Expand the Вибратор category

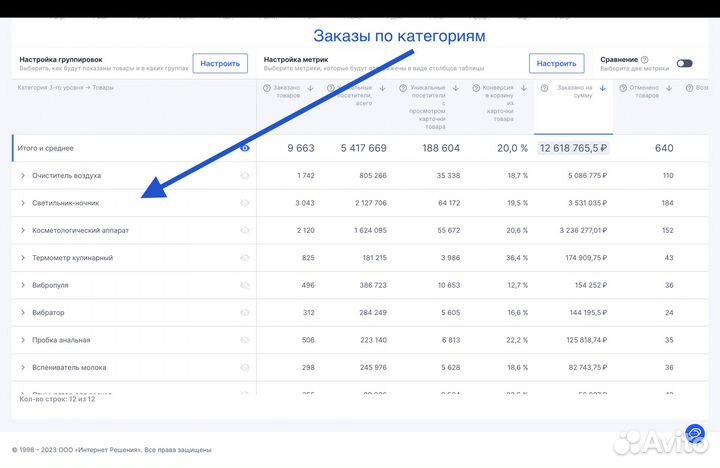[22, 312]
